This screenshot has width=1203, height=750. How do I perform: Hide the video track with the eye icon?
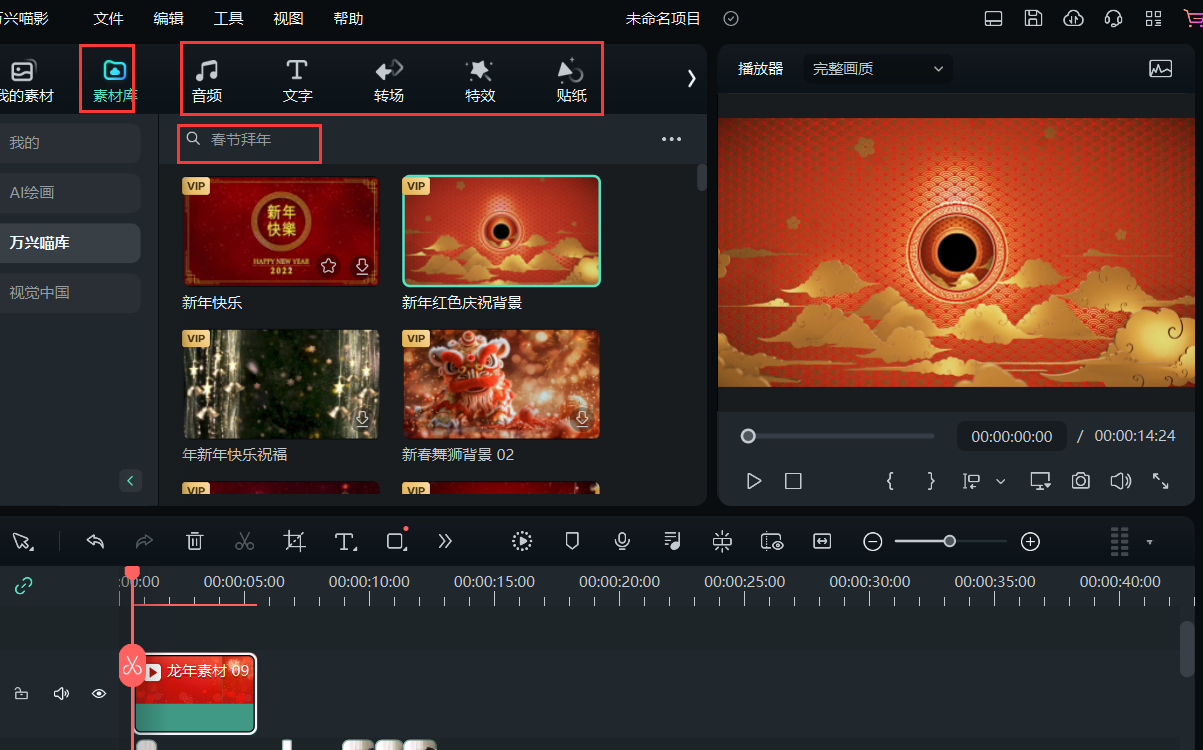[x=98, y=693]
